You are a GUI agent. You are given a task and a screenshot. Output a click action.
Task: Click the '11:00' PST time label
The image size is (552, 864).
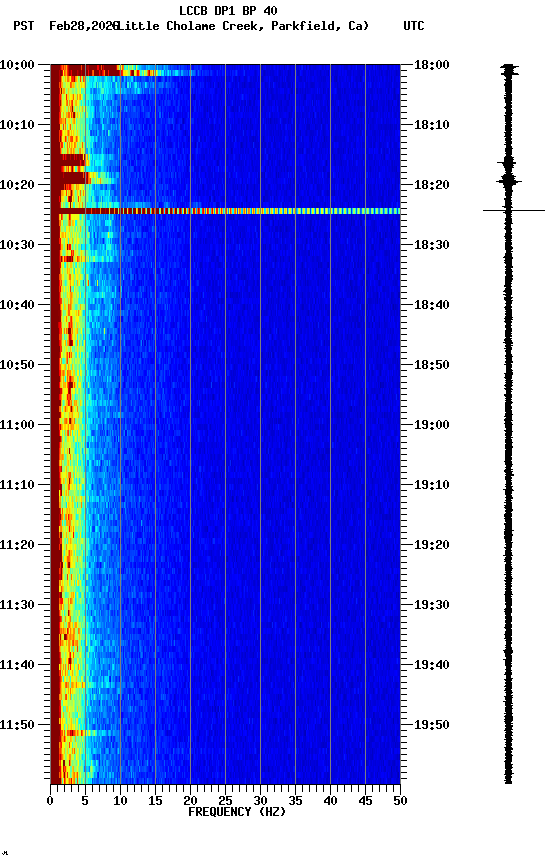point(17,425)
